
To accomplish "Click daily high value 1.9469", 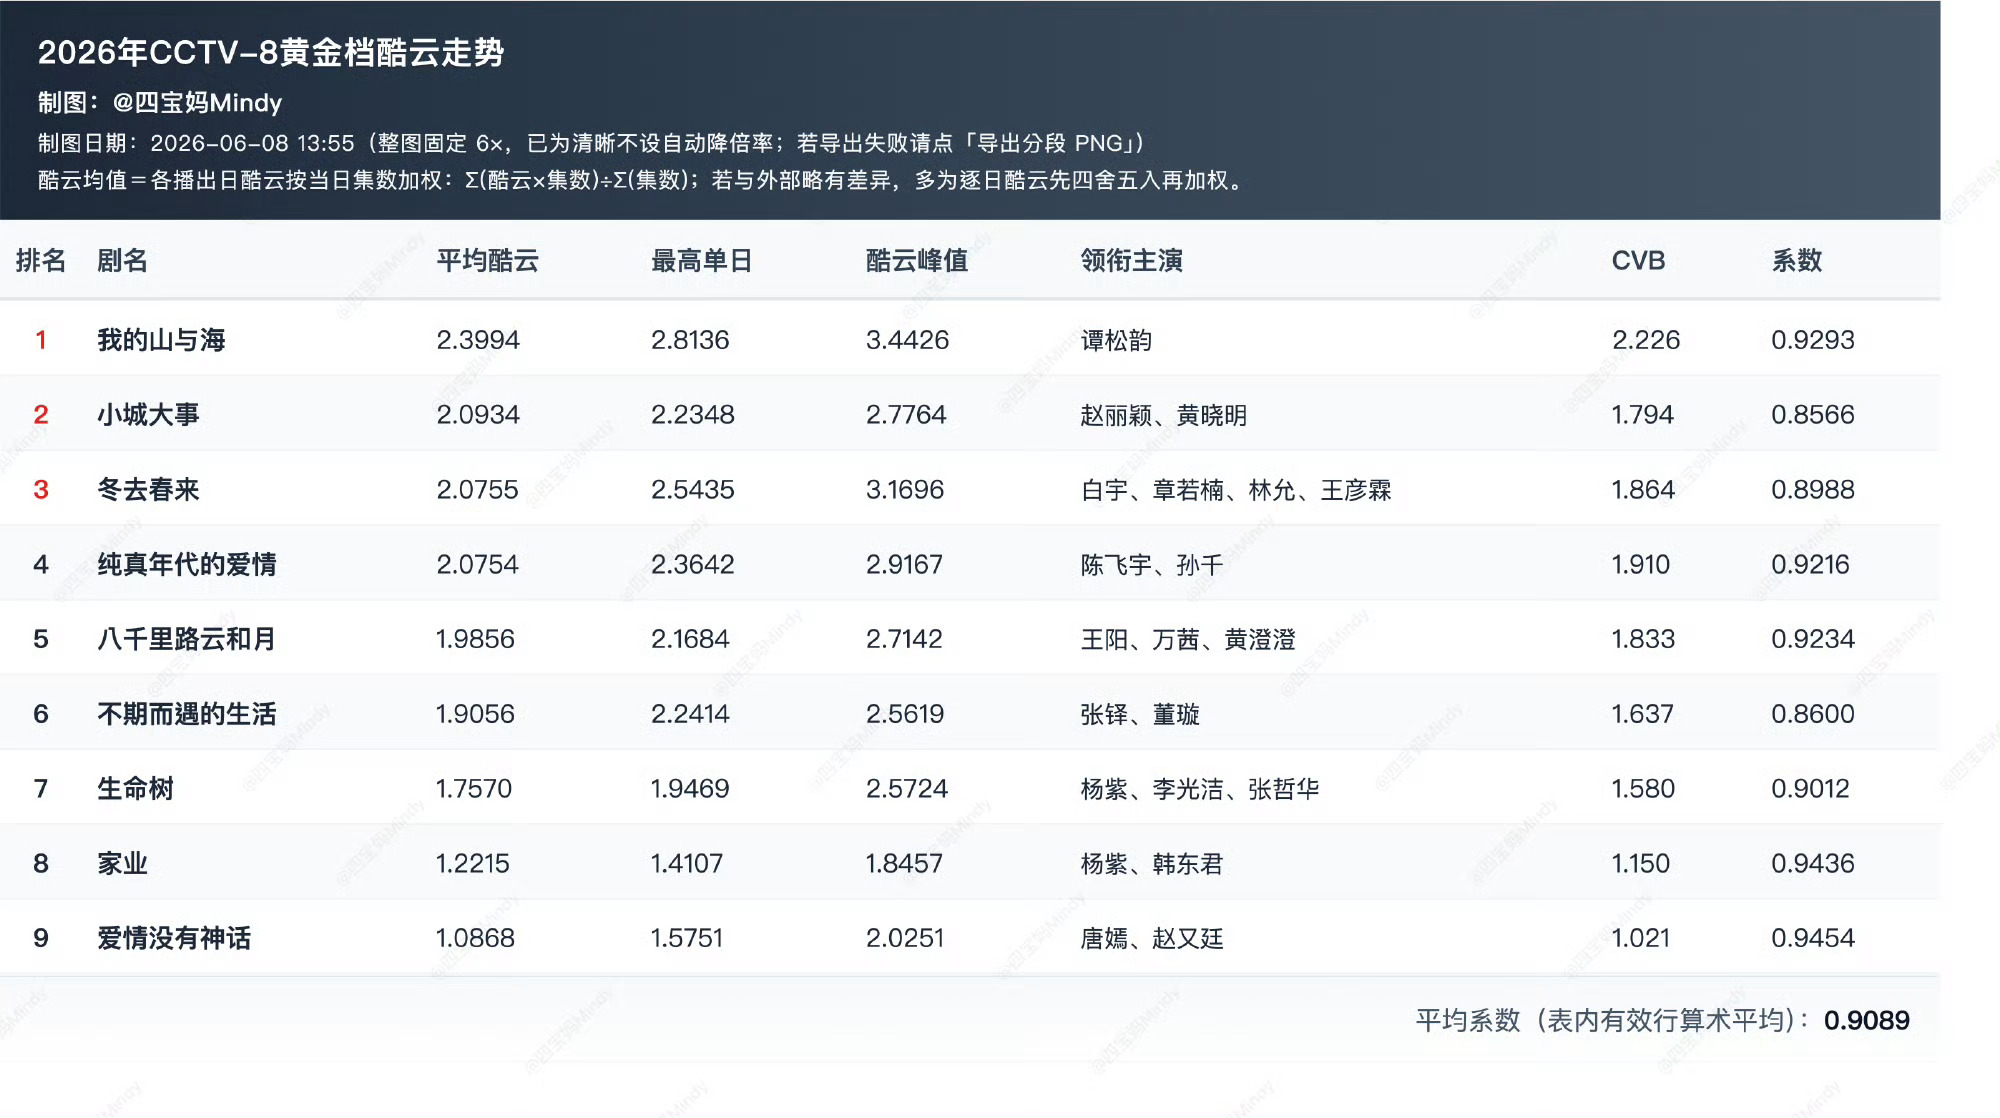I will point(690,789).
